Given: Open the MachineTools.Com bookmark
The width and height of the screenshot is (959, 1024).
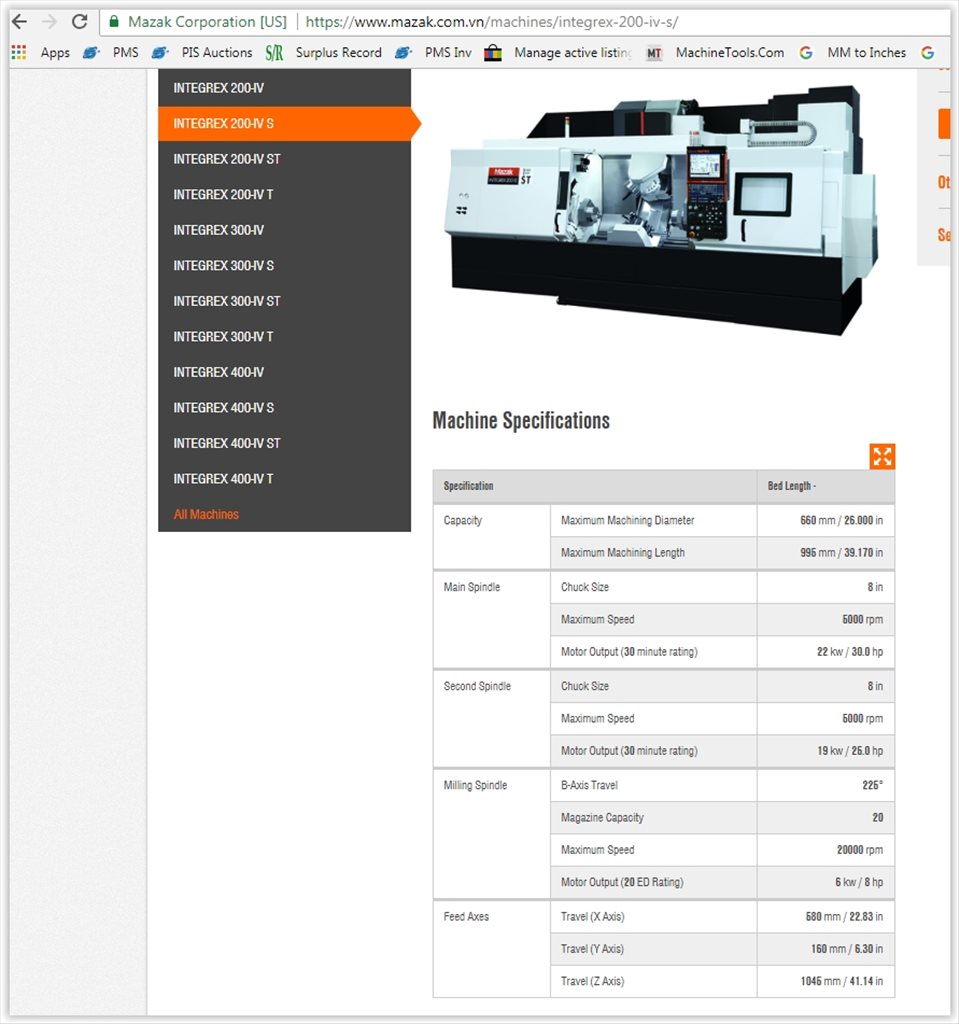Looking at the screenshot, I should coord(730,52).
